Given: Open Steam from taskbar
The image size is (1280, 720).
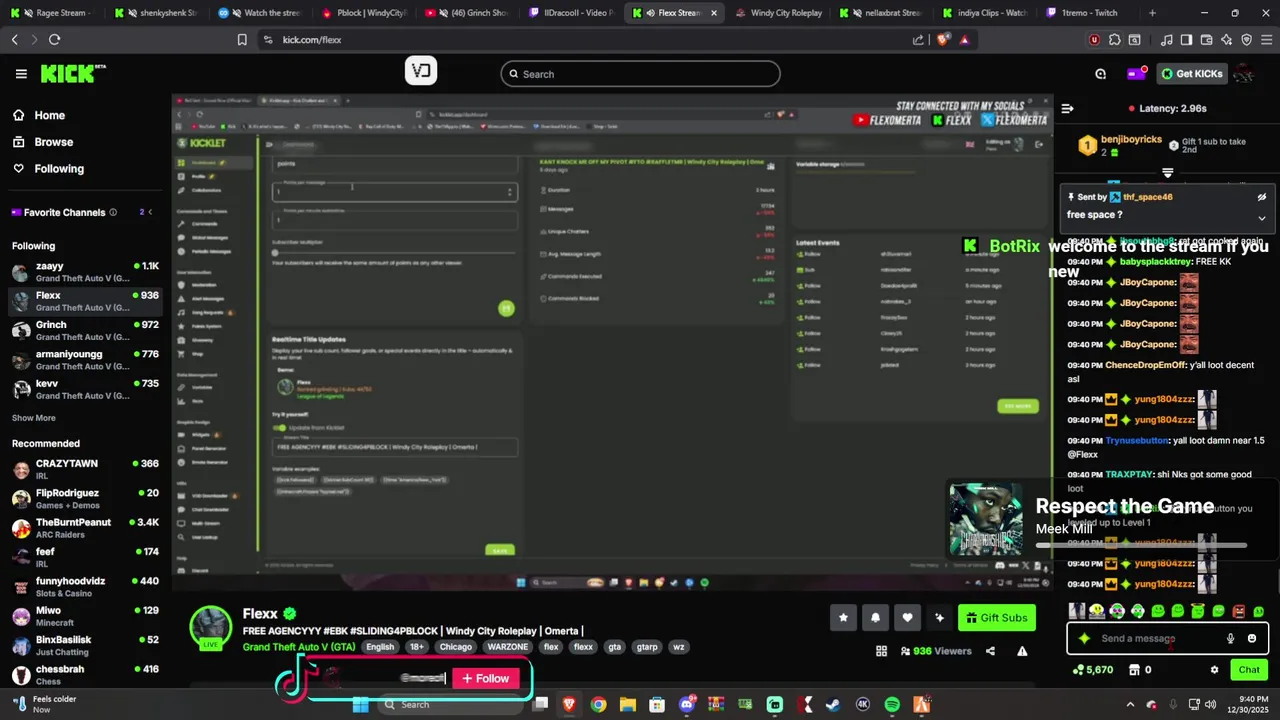Looking at the screenshot, I should 833,705.
